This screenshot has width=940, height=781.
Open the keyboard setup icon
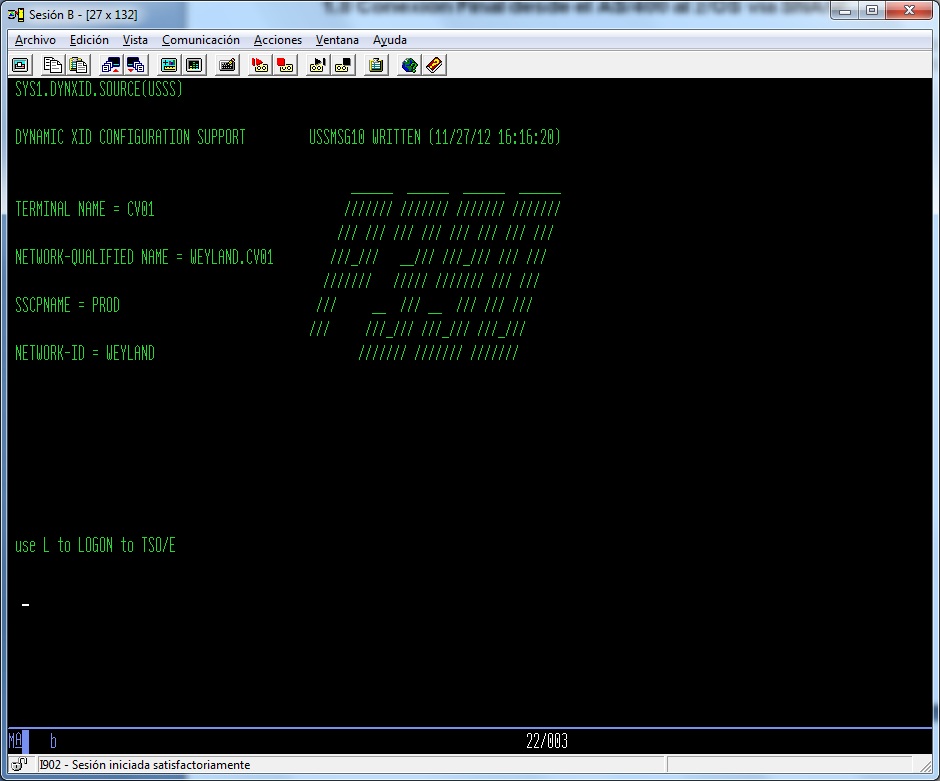(227, 65)
